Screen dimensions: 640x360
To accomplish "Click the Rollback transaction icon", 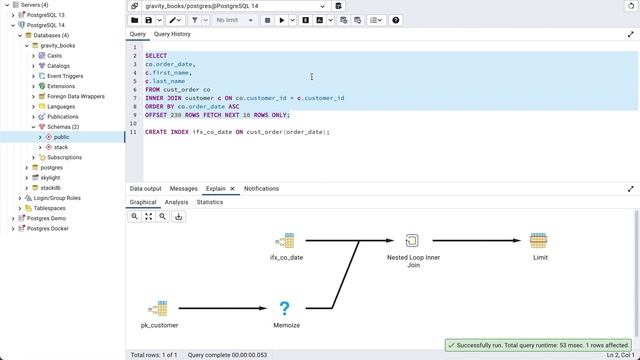I will coord(358,20).
